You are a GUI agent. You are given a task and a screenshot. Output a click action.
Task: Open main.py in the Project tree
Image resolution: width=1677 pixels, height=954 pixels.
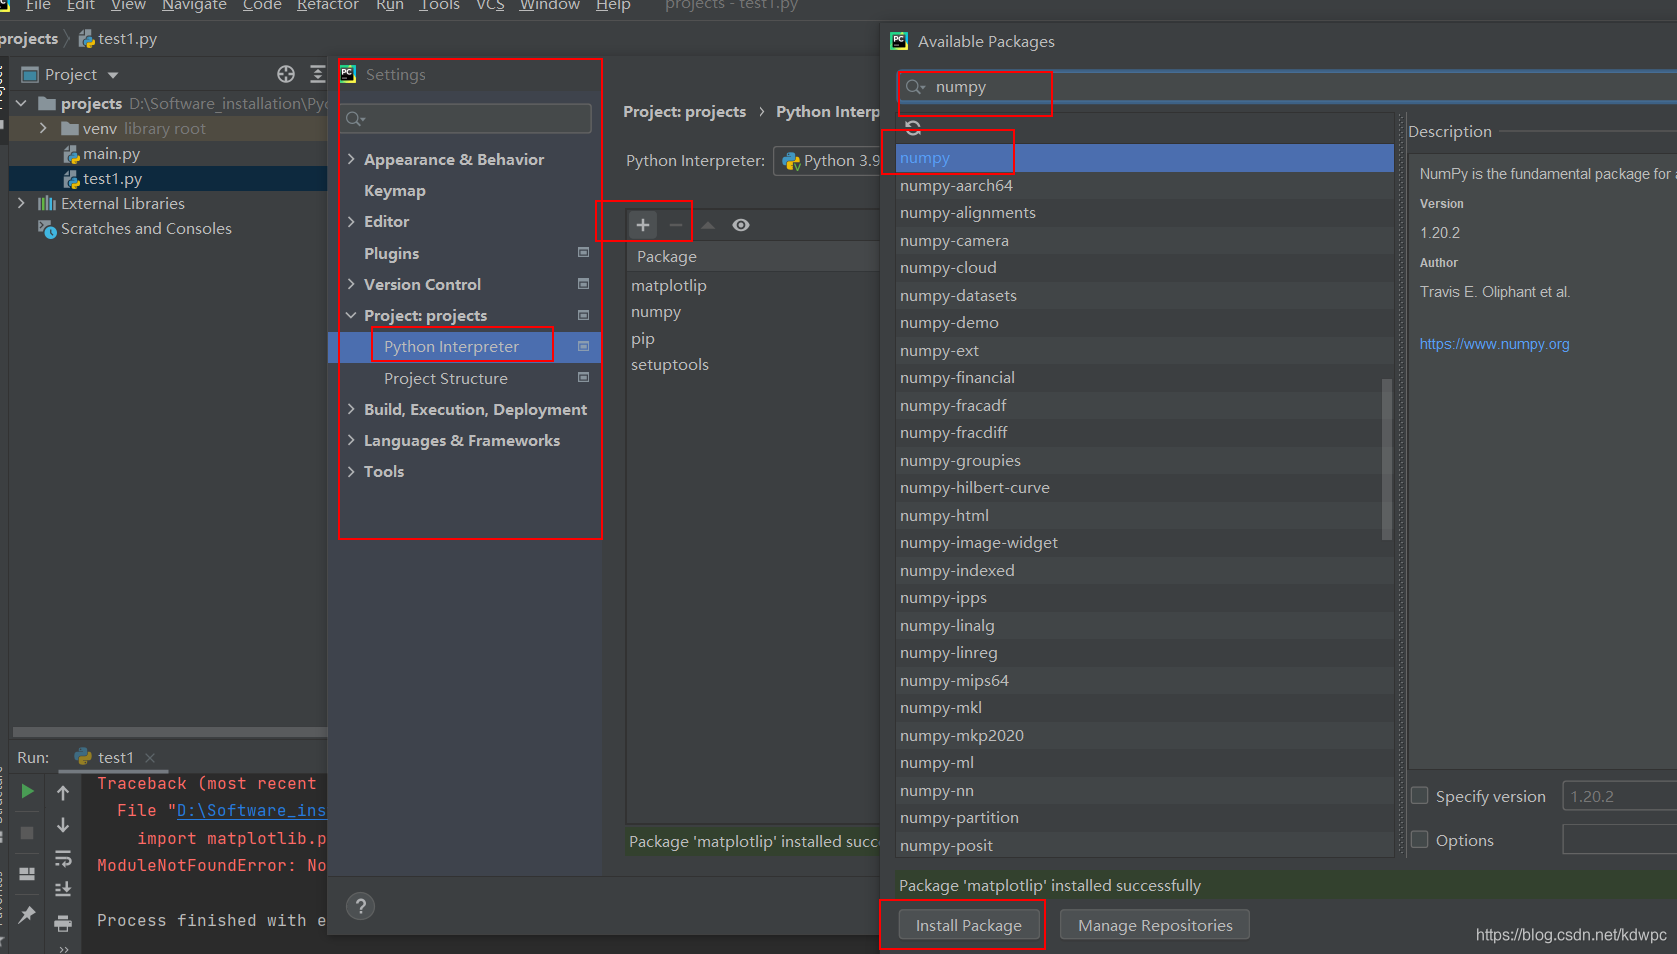[111, 153]
